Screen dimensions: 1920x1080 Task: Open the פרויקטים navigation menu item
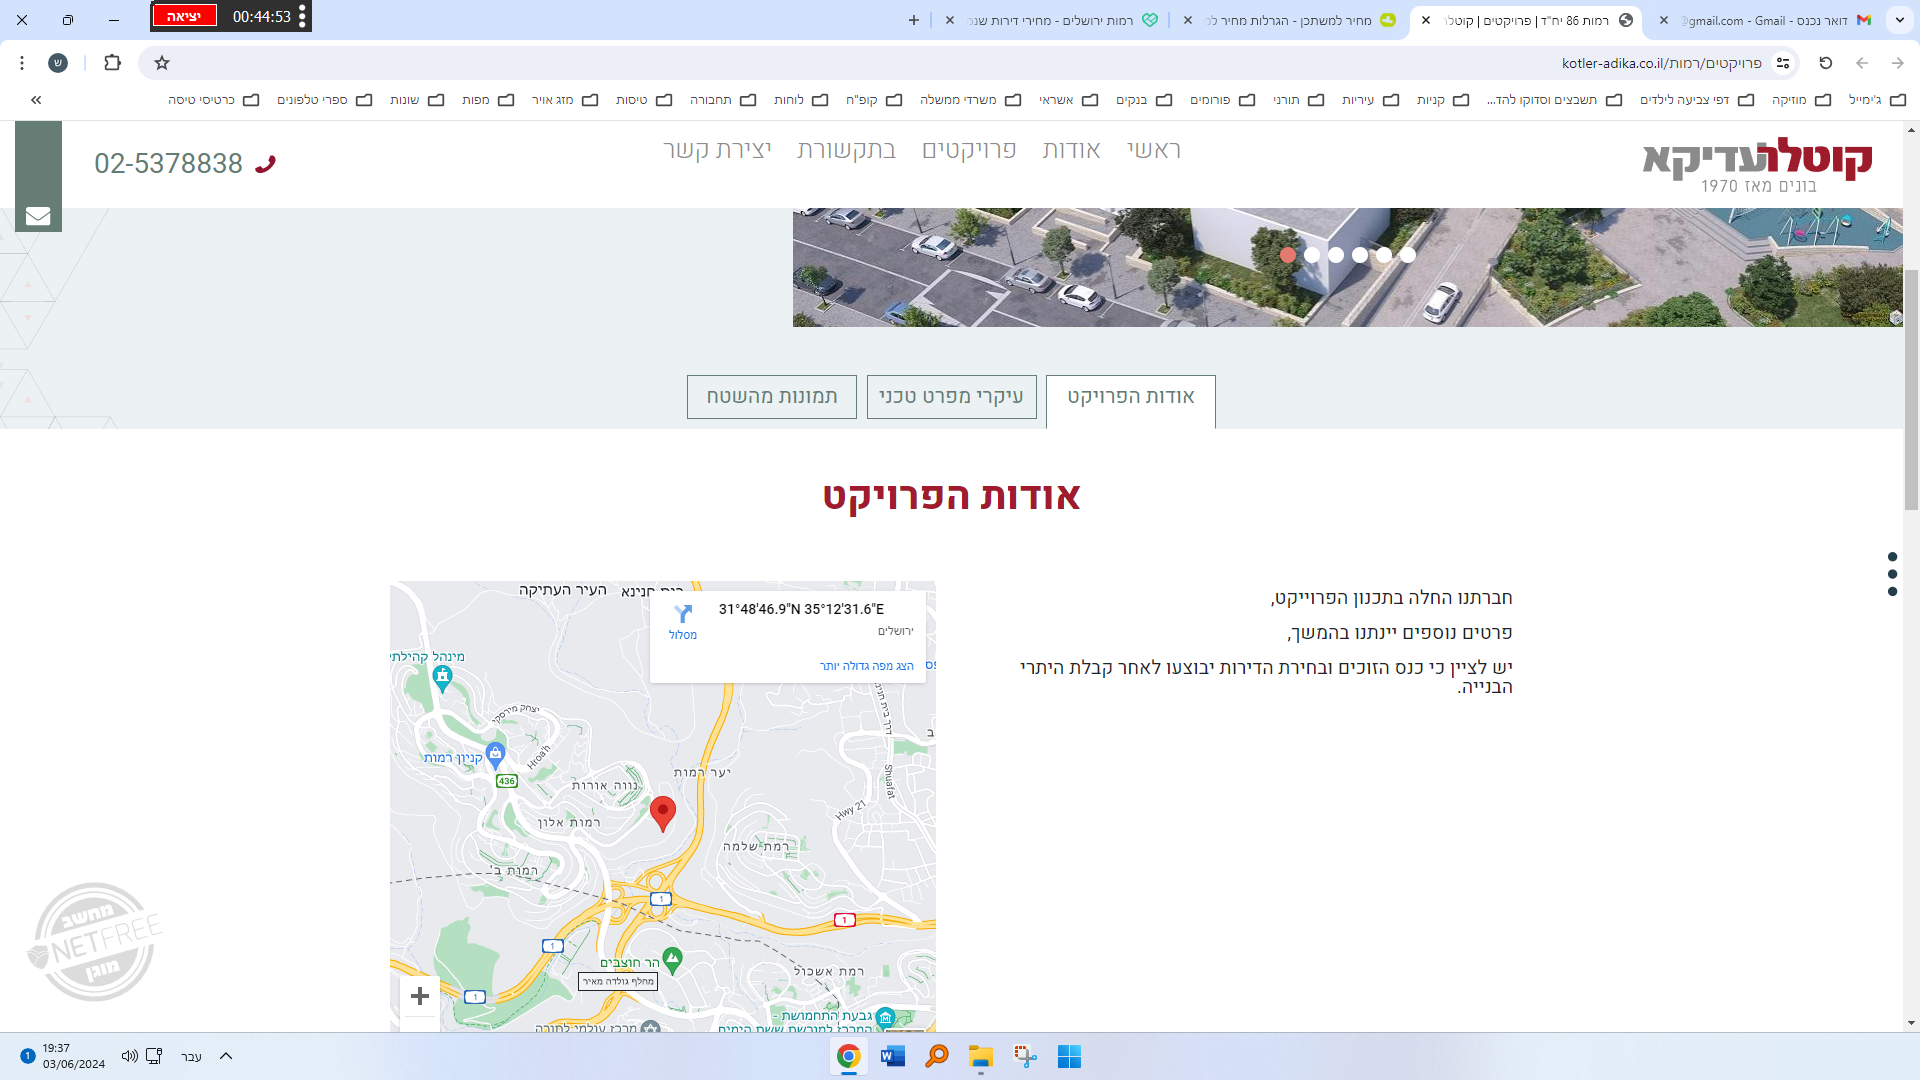point(968,150)
